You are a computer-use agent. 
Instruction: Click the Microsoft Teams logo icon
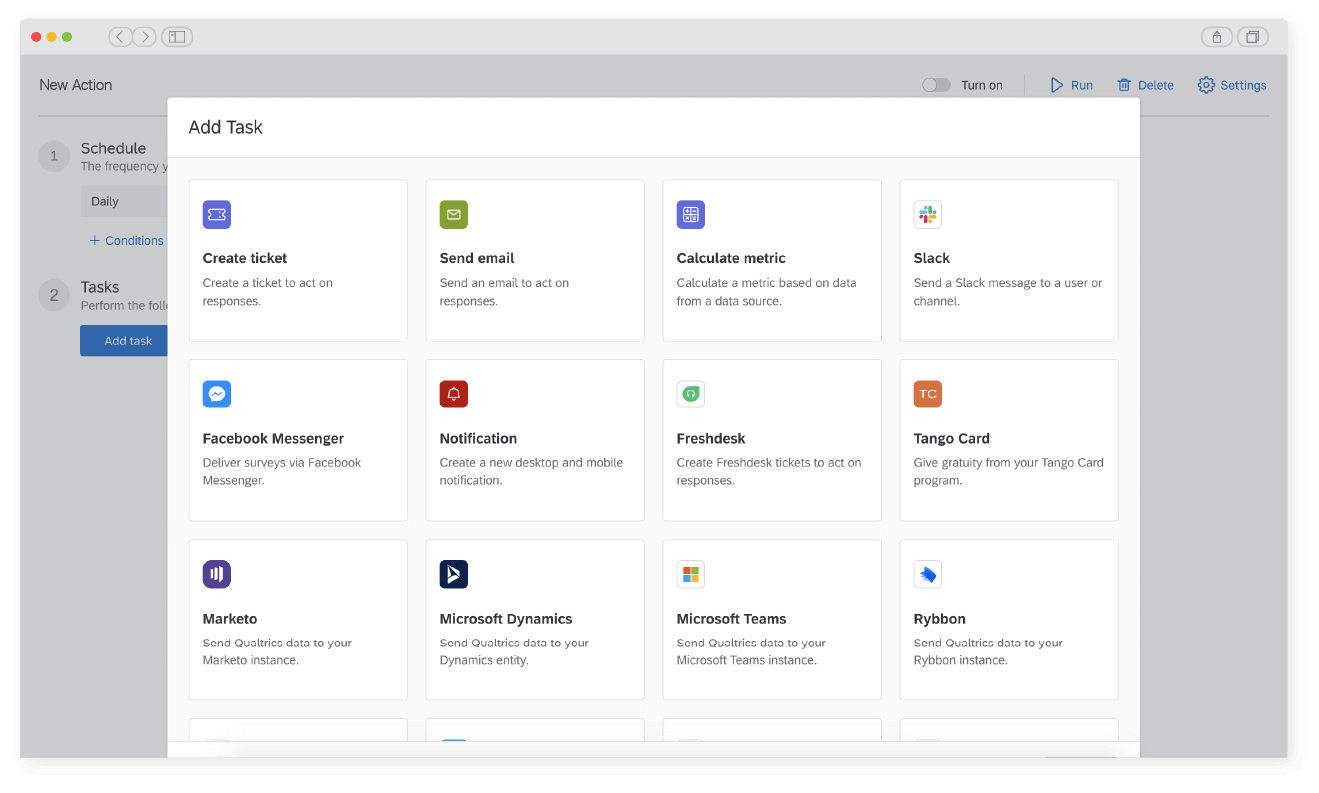[691, 574]
